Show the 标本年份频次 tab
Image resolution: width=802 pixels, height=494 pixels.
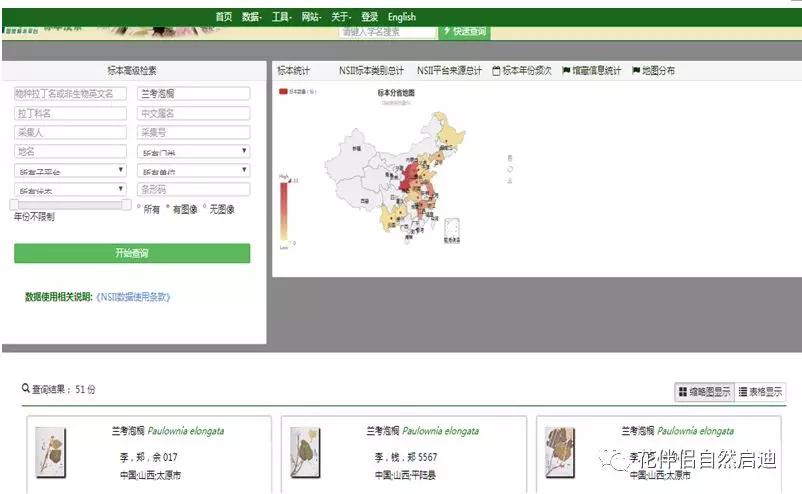tap(522, 71)
